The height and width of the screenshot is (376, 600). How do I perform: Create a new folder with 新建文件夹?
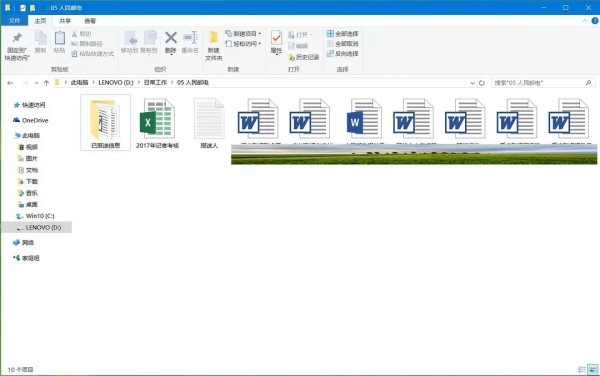click(x=214, y=46)
